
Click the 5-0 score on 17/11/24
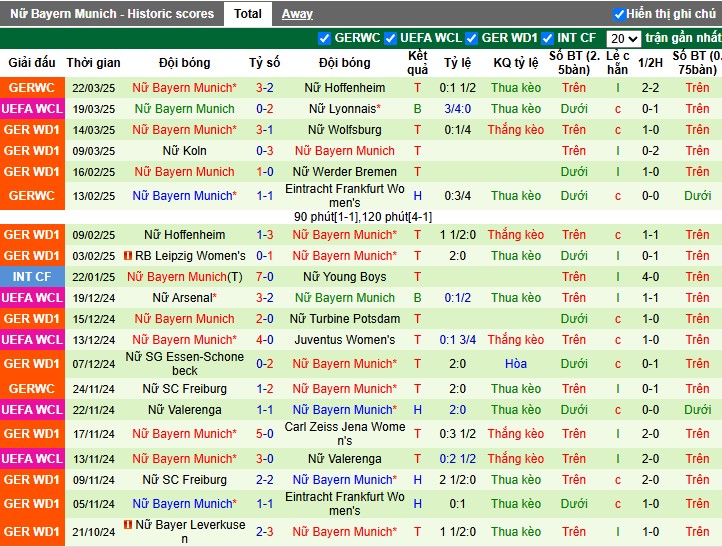click(264, 434)
